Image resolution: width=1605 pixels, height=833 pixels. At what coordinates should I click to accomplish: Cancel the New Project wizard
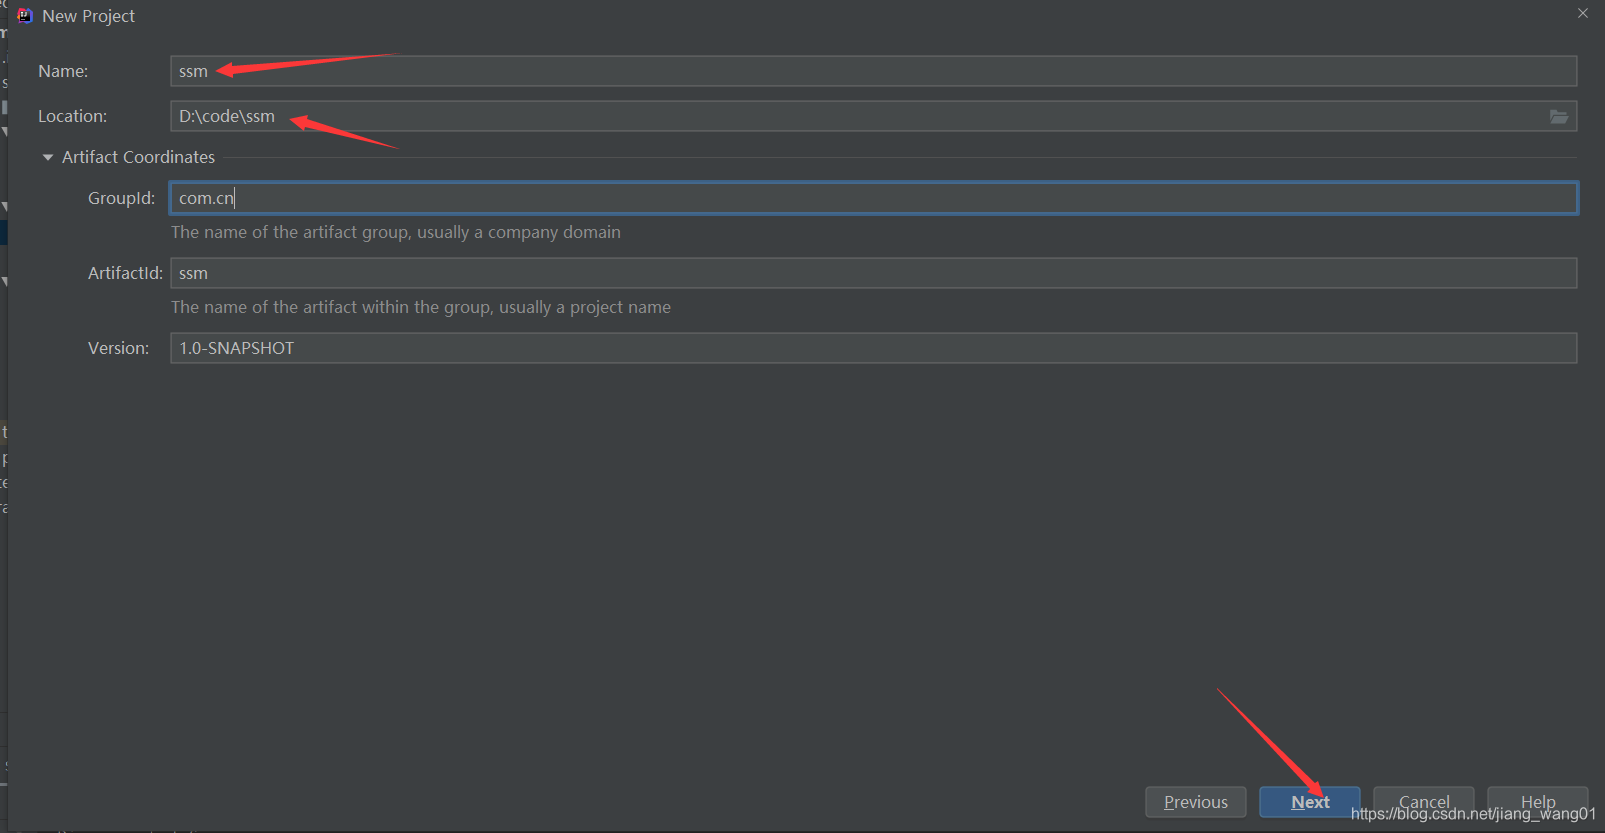pos(1424,802)
